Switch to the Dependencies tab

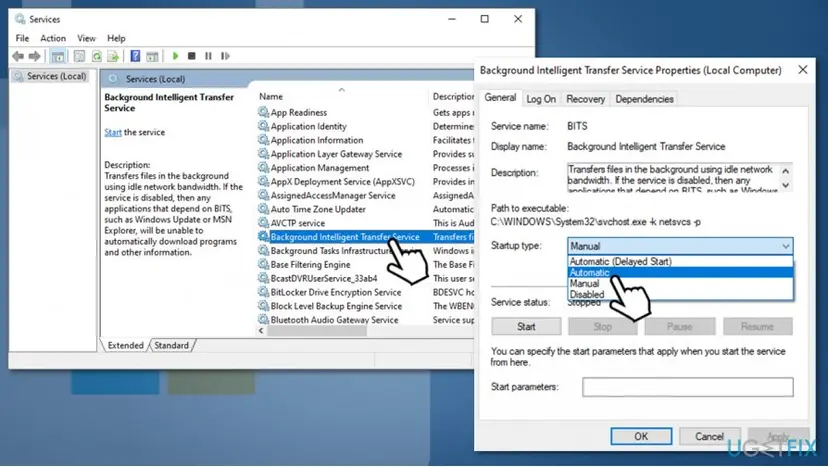click(x=644, y=99)
